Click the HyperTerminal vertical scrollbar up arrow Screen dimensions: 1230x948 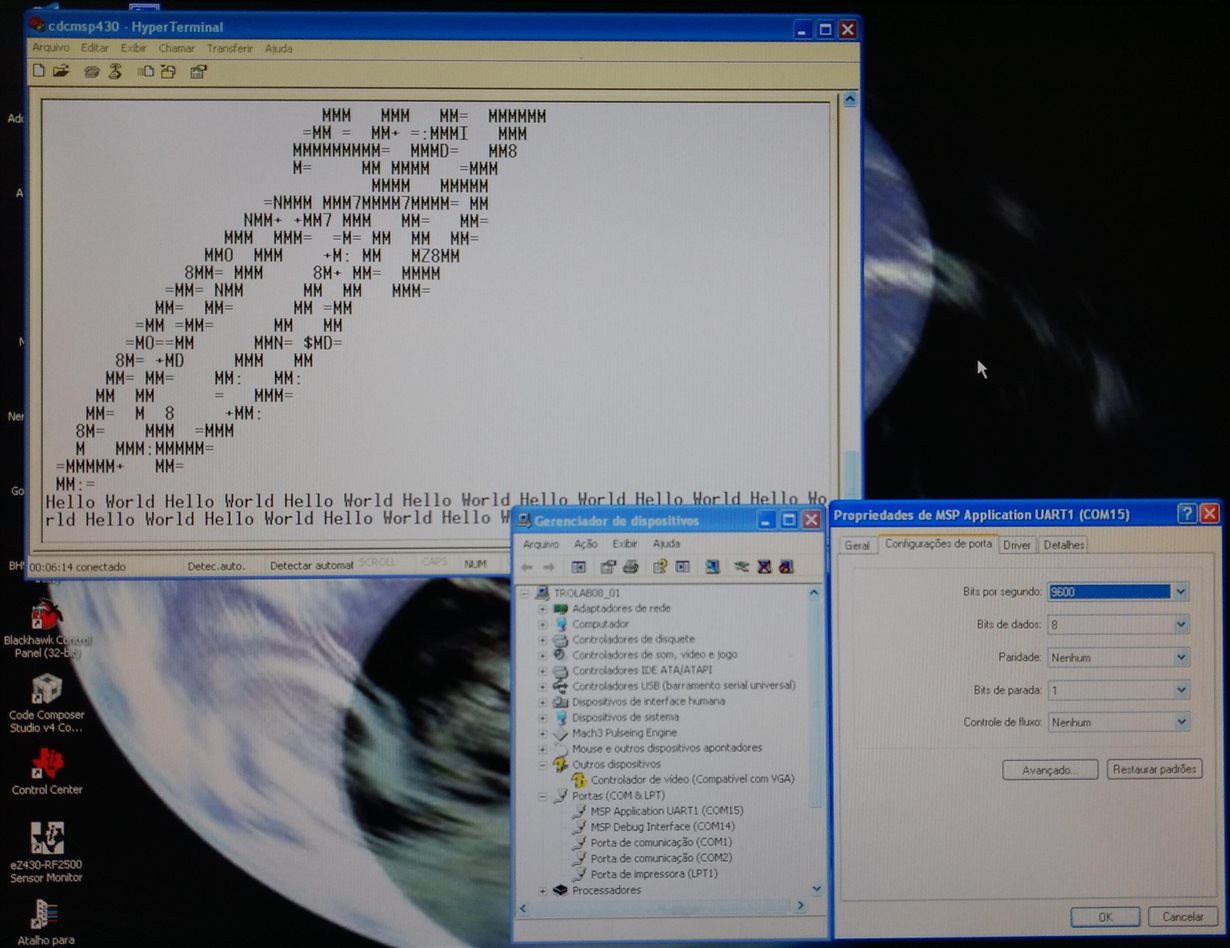coord(850,100)
